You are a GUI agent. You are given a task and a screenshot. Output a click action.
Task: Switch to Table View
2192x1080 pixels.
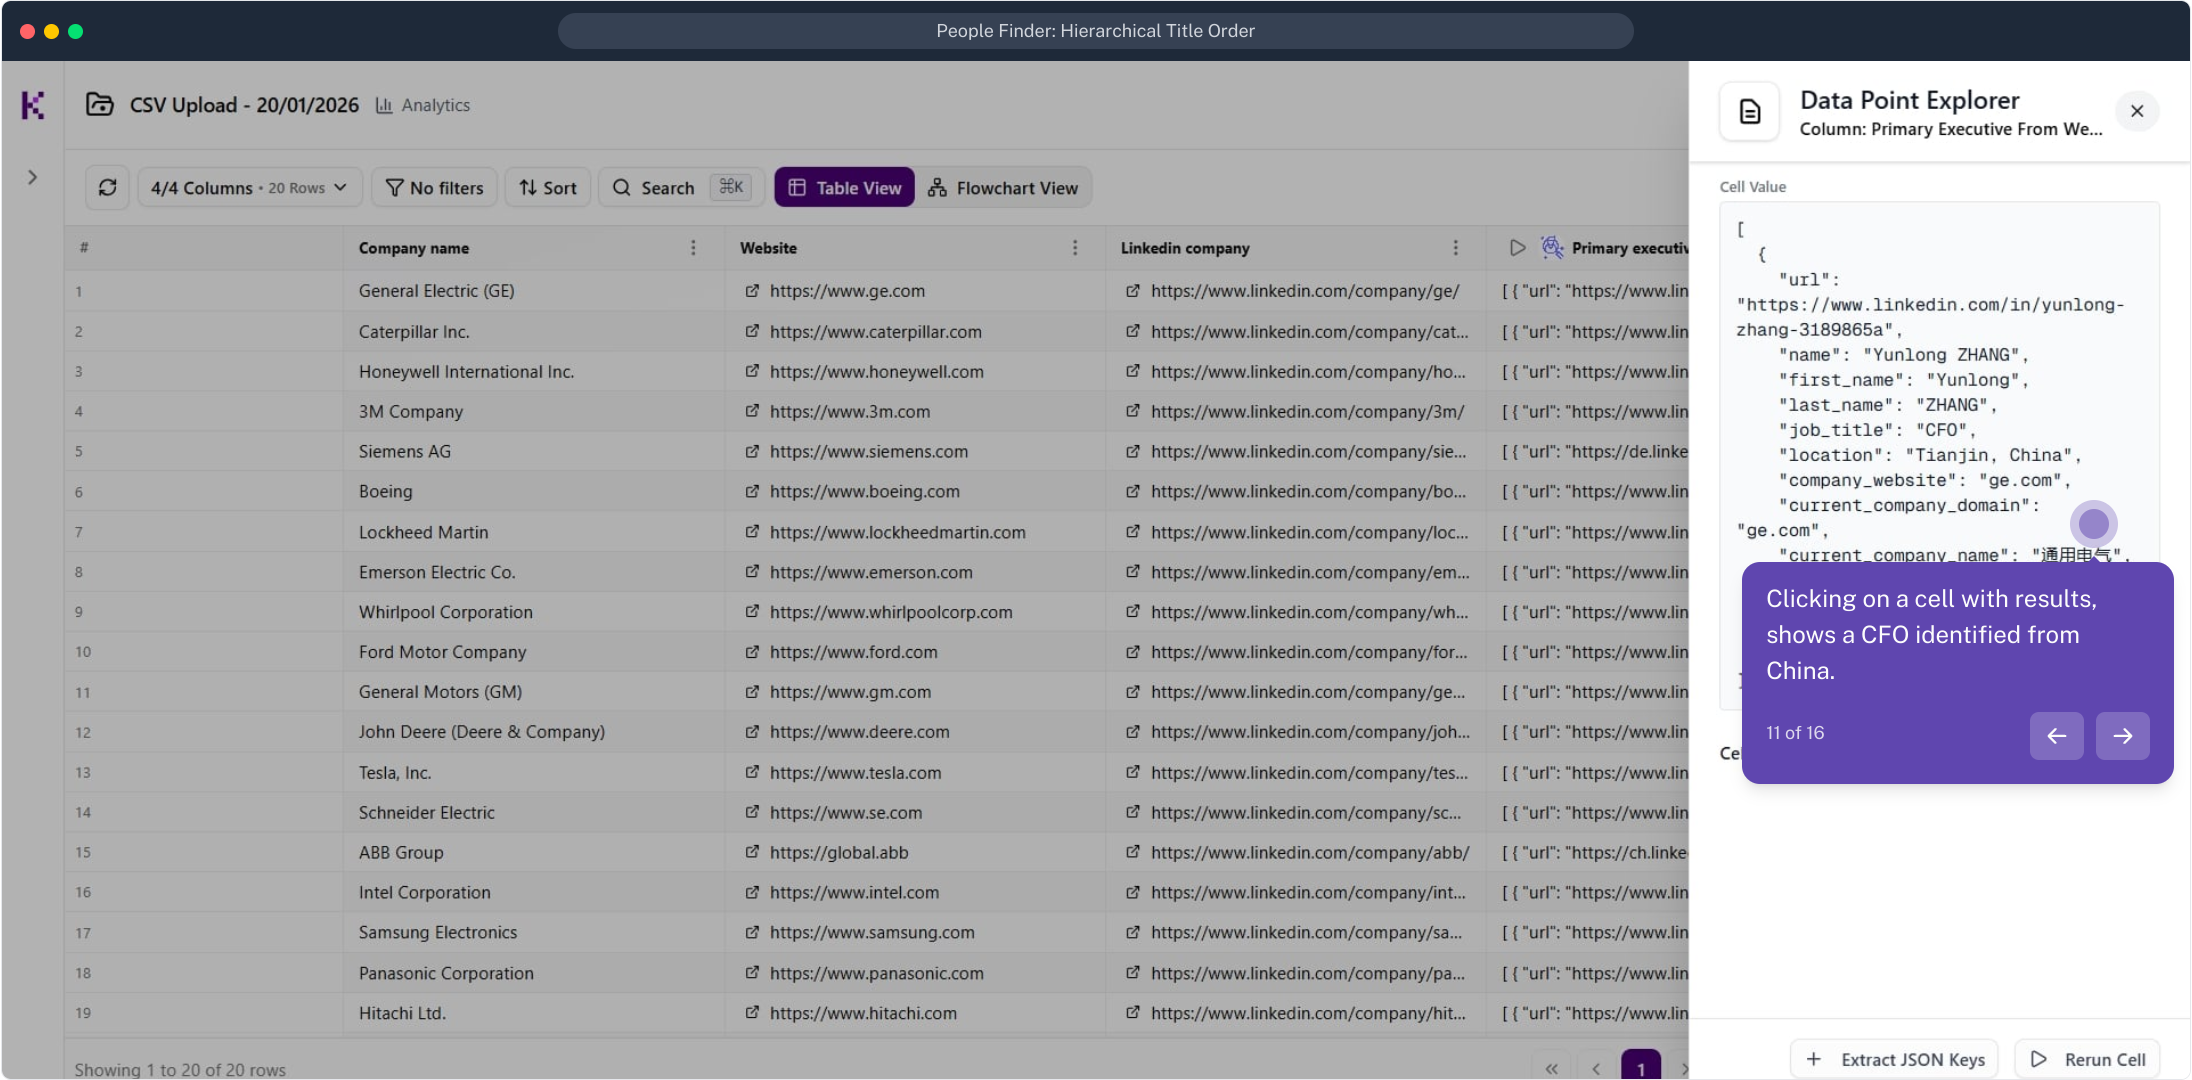click(x=844, y=187)
